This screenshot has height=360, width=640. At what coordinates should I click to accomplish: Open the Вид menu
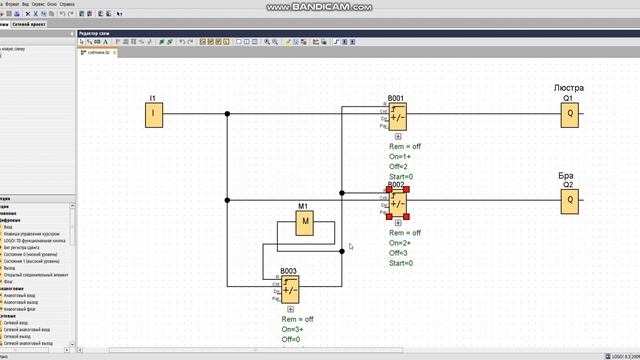[x=25, y=4]
